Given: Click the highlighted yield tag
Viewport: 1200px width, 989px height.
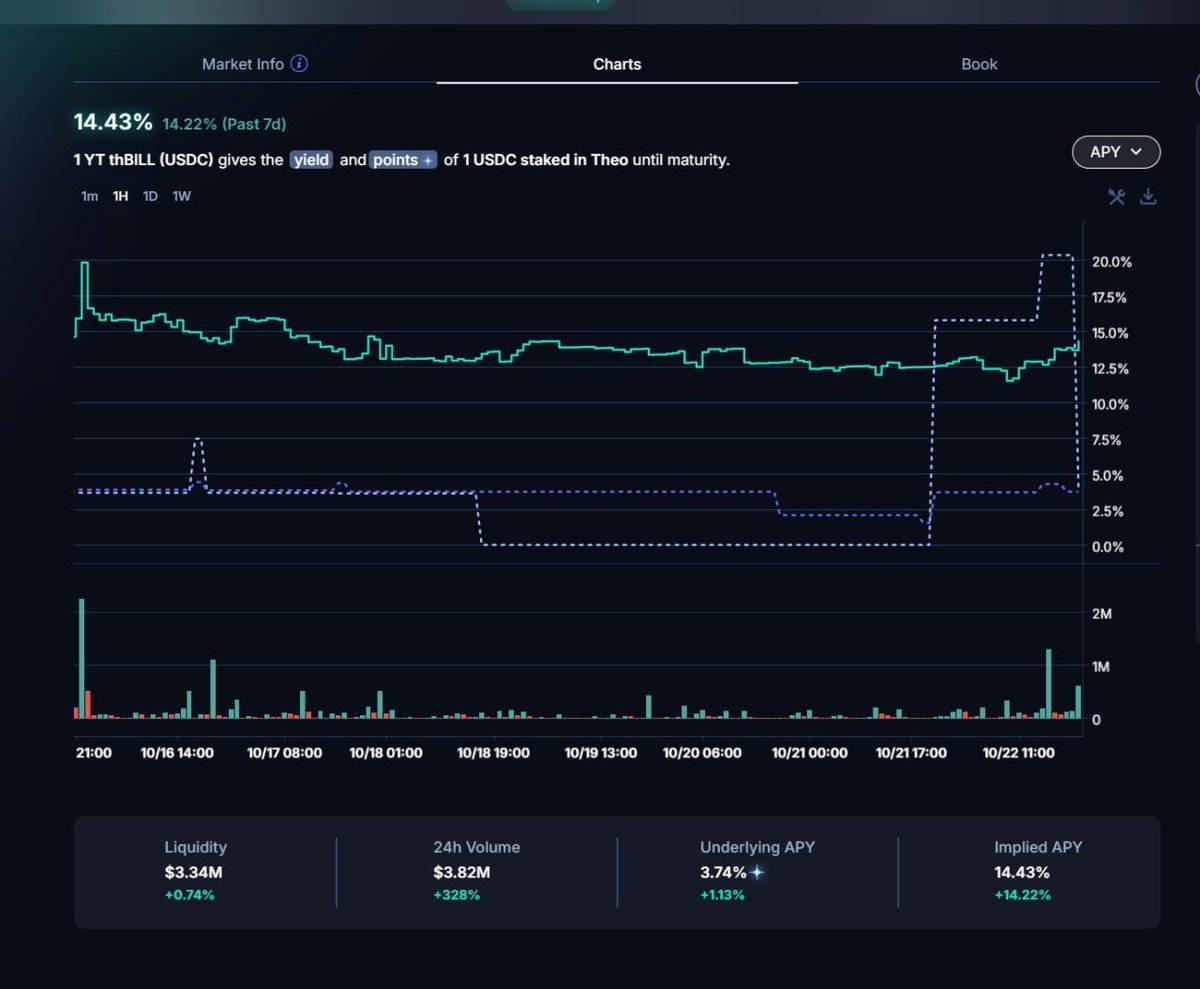Looking at the screenshot, I should 311,160.
